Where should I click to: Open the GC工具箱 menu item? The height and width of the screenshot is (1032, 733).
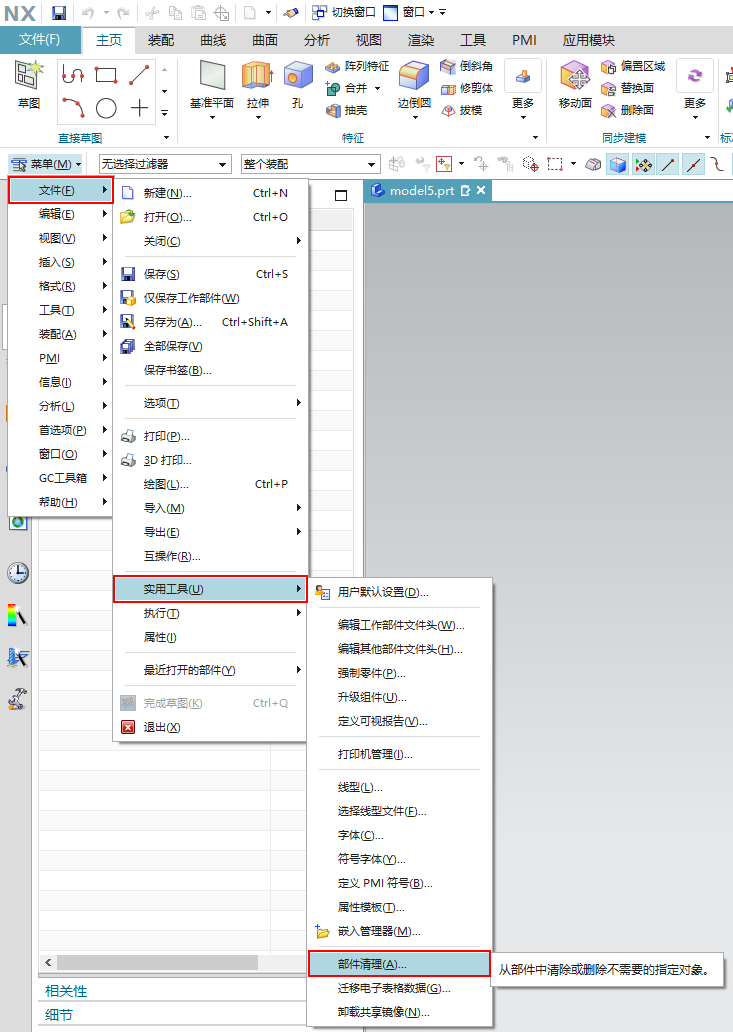(x=61, y=478)
